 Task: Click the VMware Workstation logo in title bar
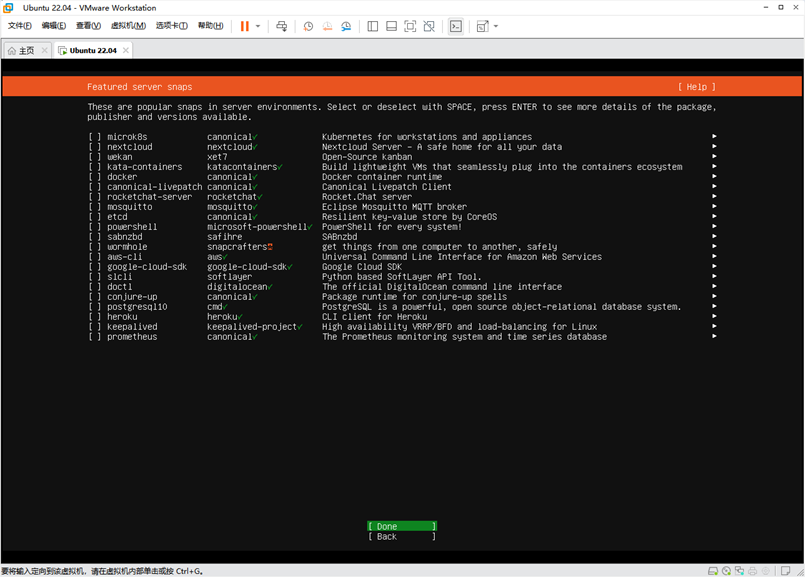click(x=8, y=8)
